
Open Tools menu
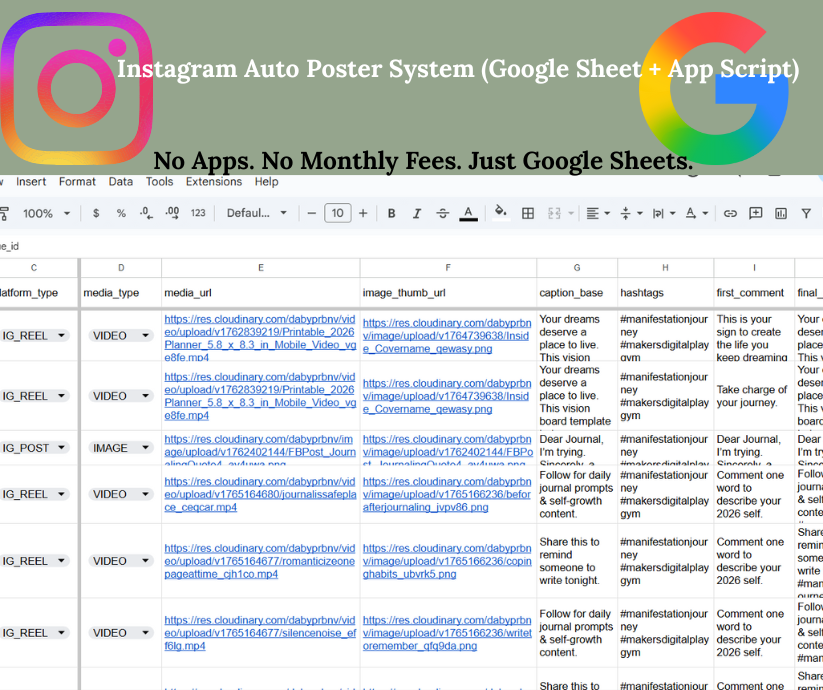click(160, 182)
